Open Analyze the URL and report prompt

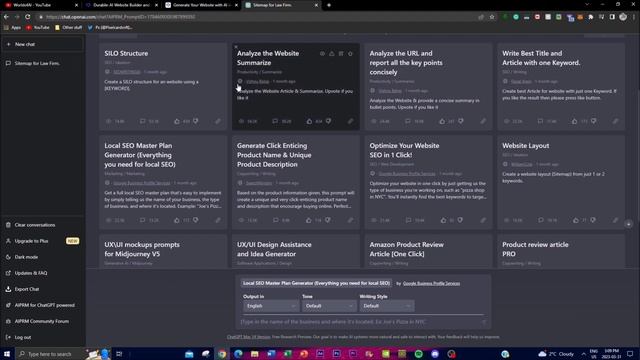point(428,87)
